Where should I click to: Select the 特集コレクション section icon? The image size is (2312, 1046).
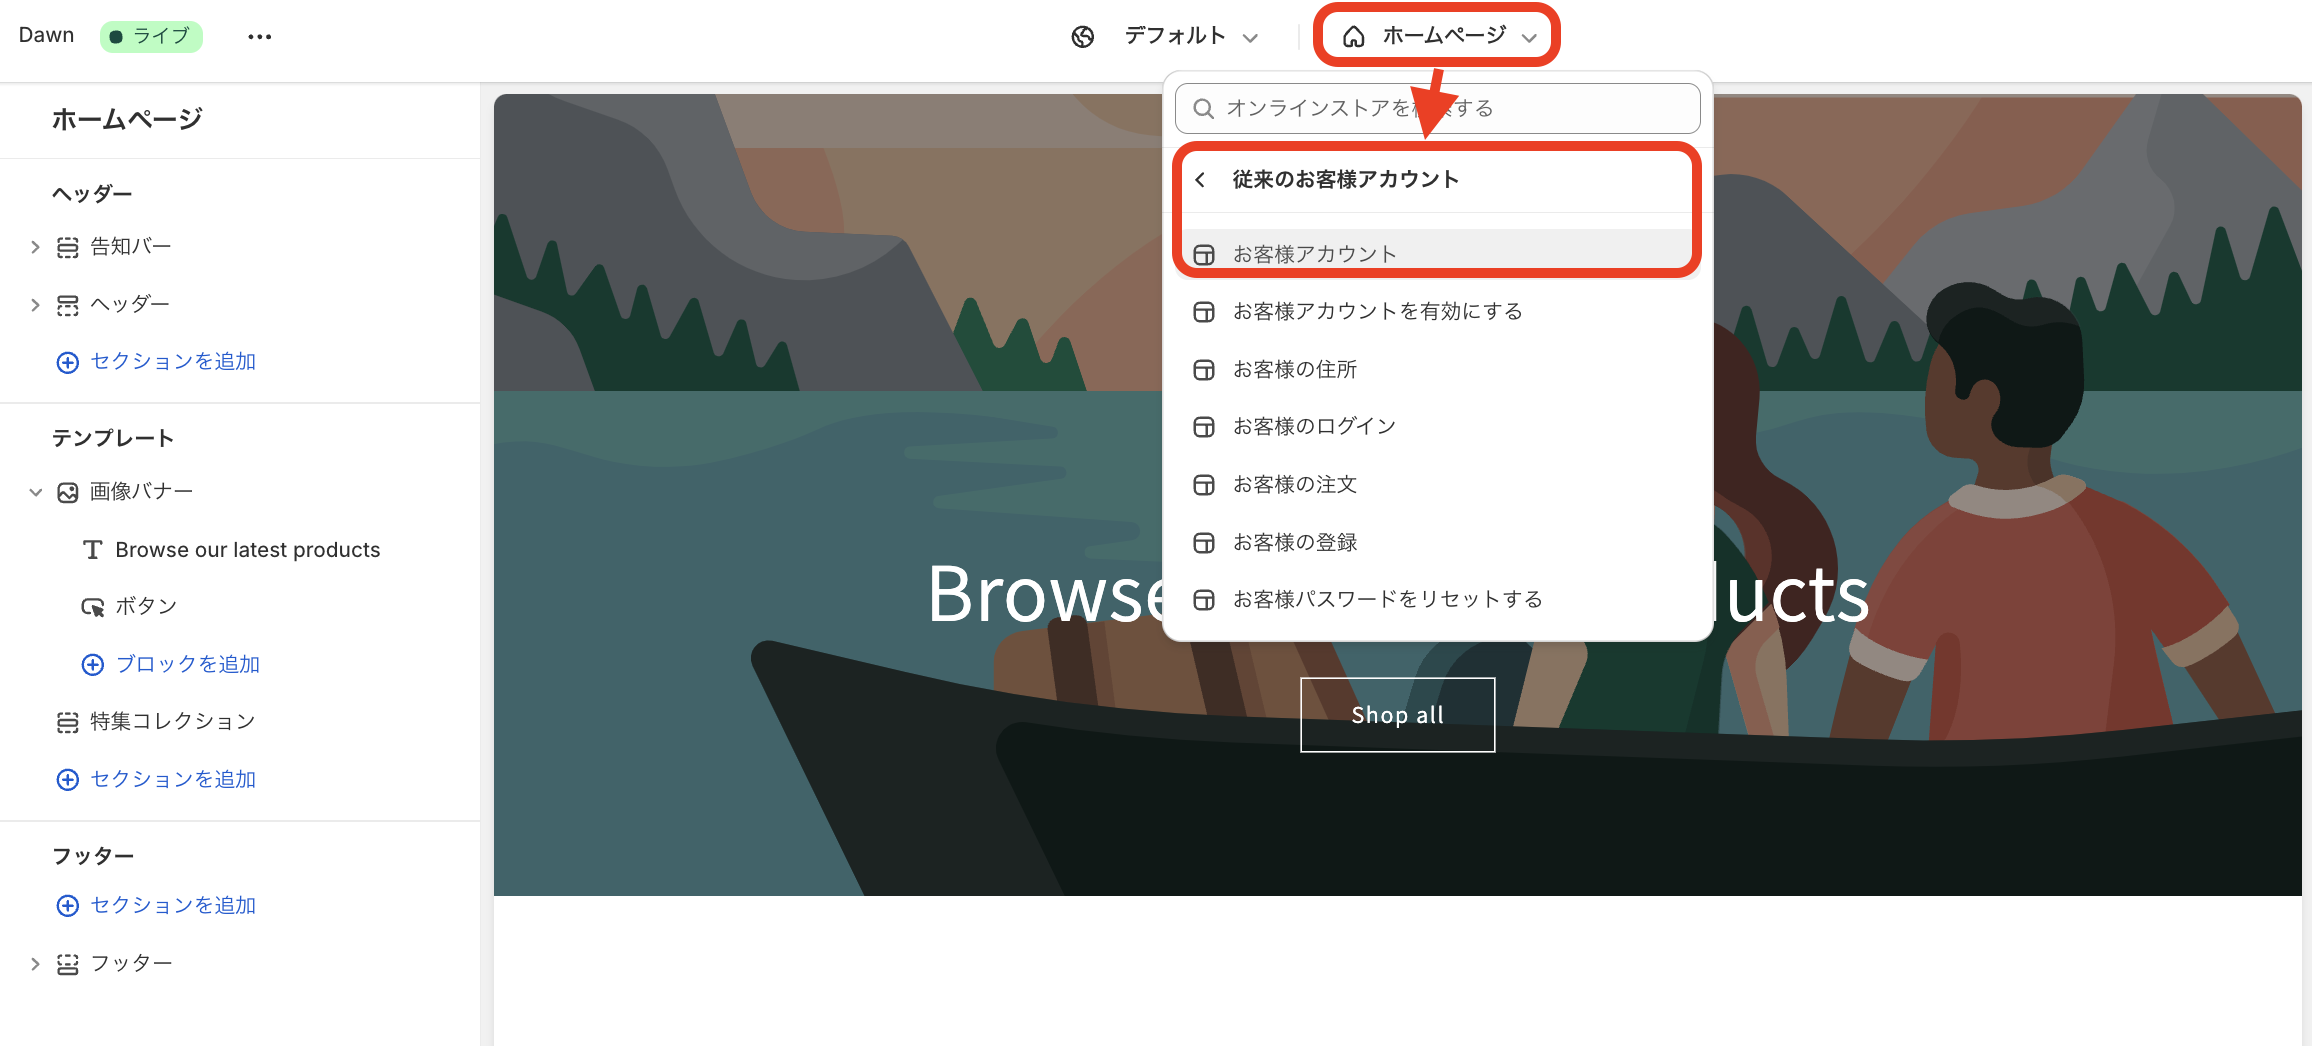[67, 720]
